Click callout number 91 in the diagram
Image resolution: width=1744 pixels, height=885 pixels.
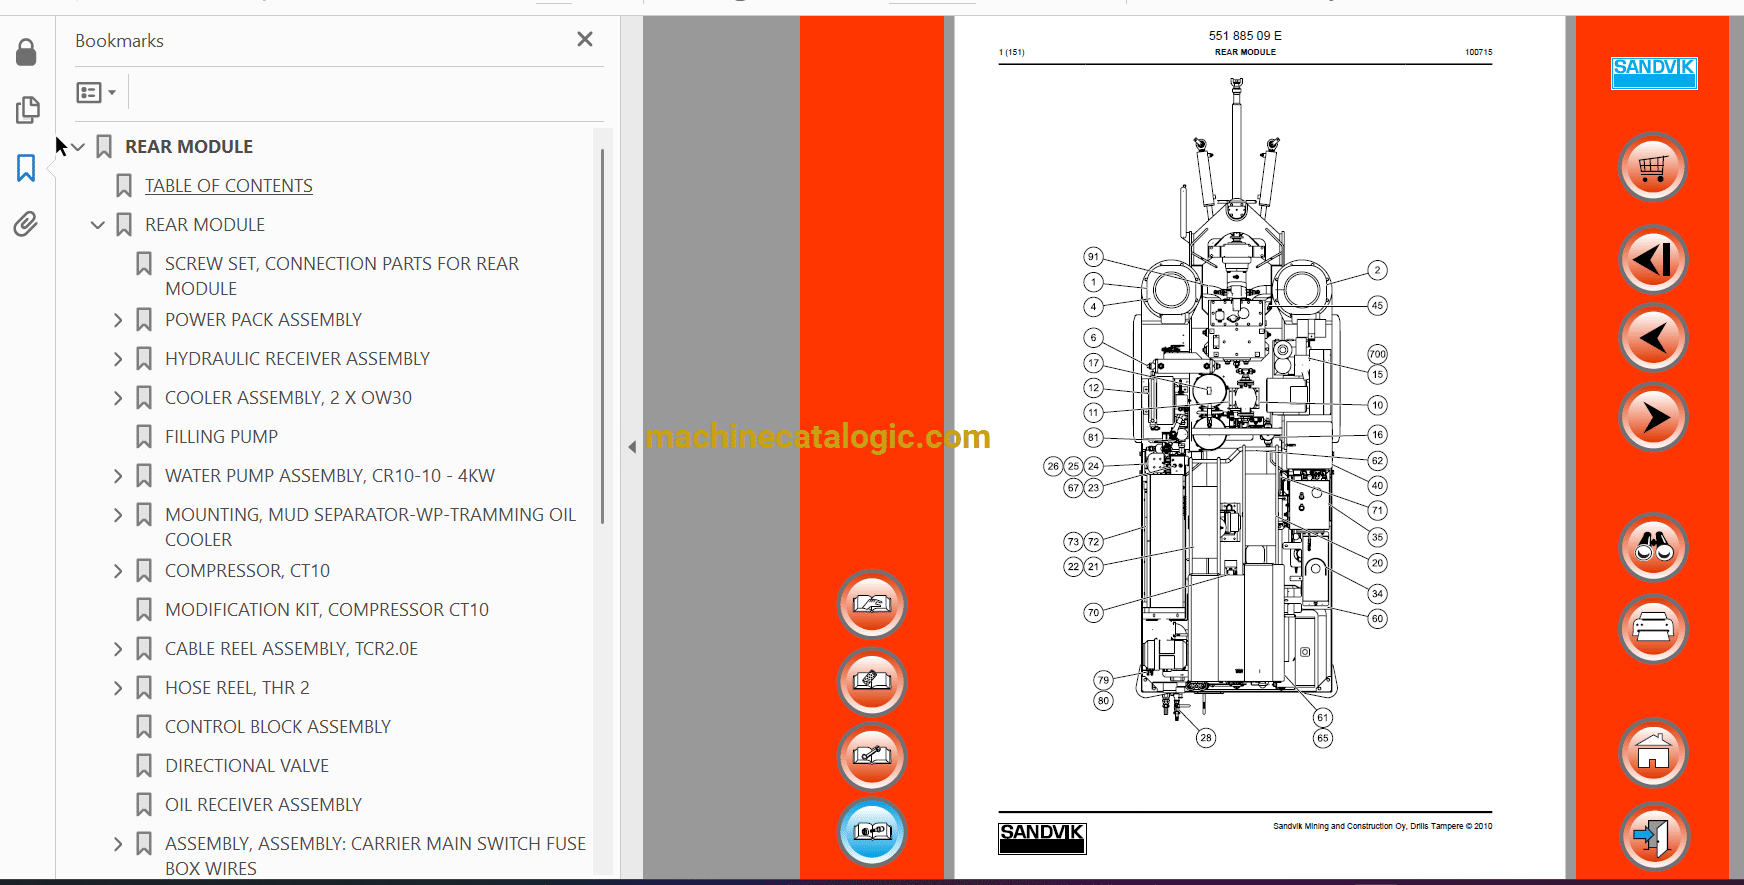(1093, 257)
